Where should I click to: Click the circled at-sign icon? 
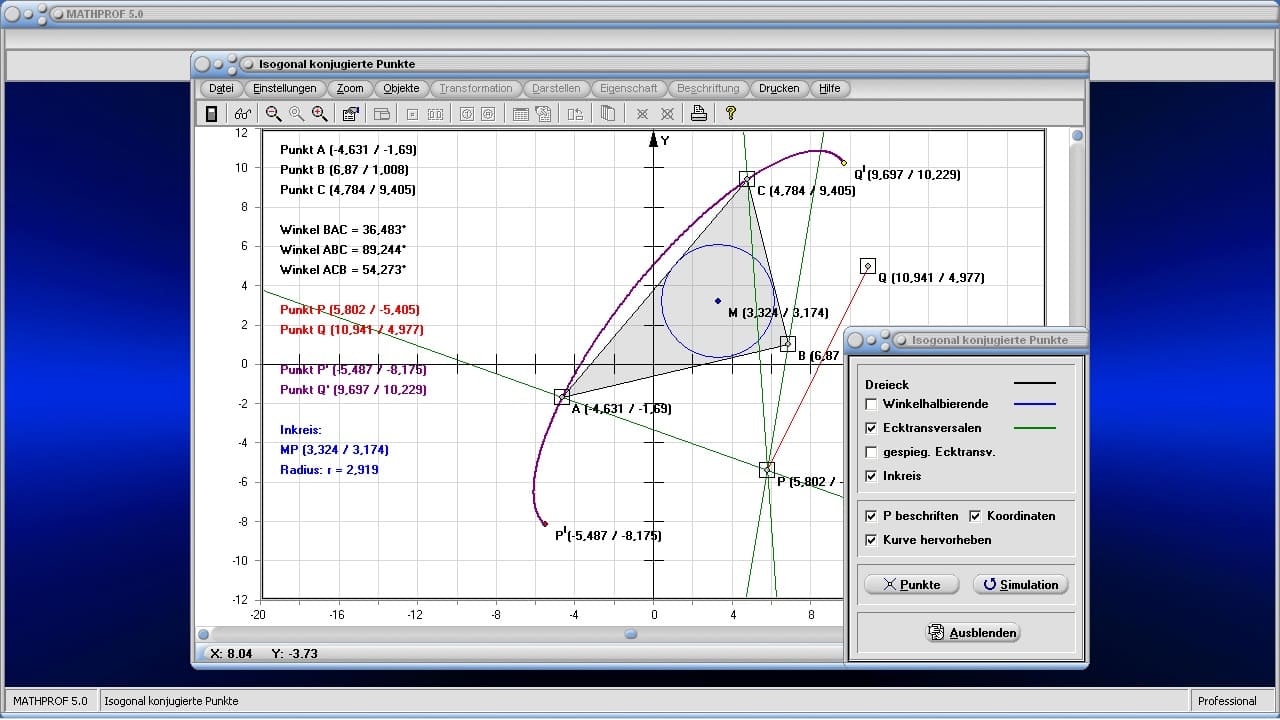pyautogui.click(x=488, y=114)
